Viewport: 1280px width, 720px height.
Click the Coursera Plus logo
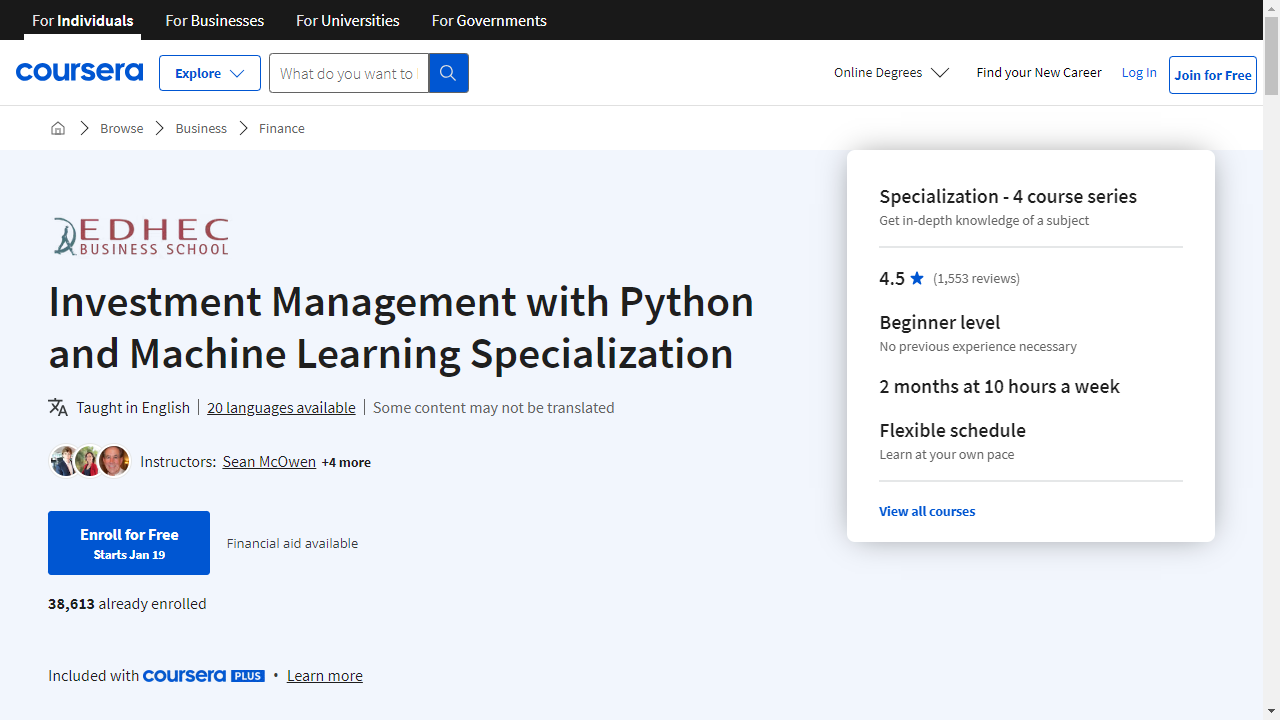pyautogui.click(x=204, y=676)
